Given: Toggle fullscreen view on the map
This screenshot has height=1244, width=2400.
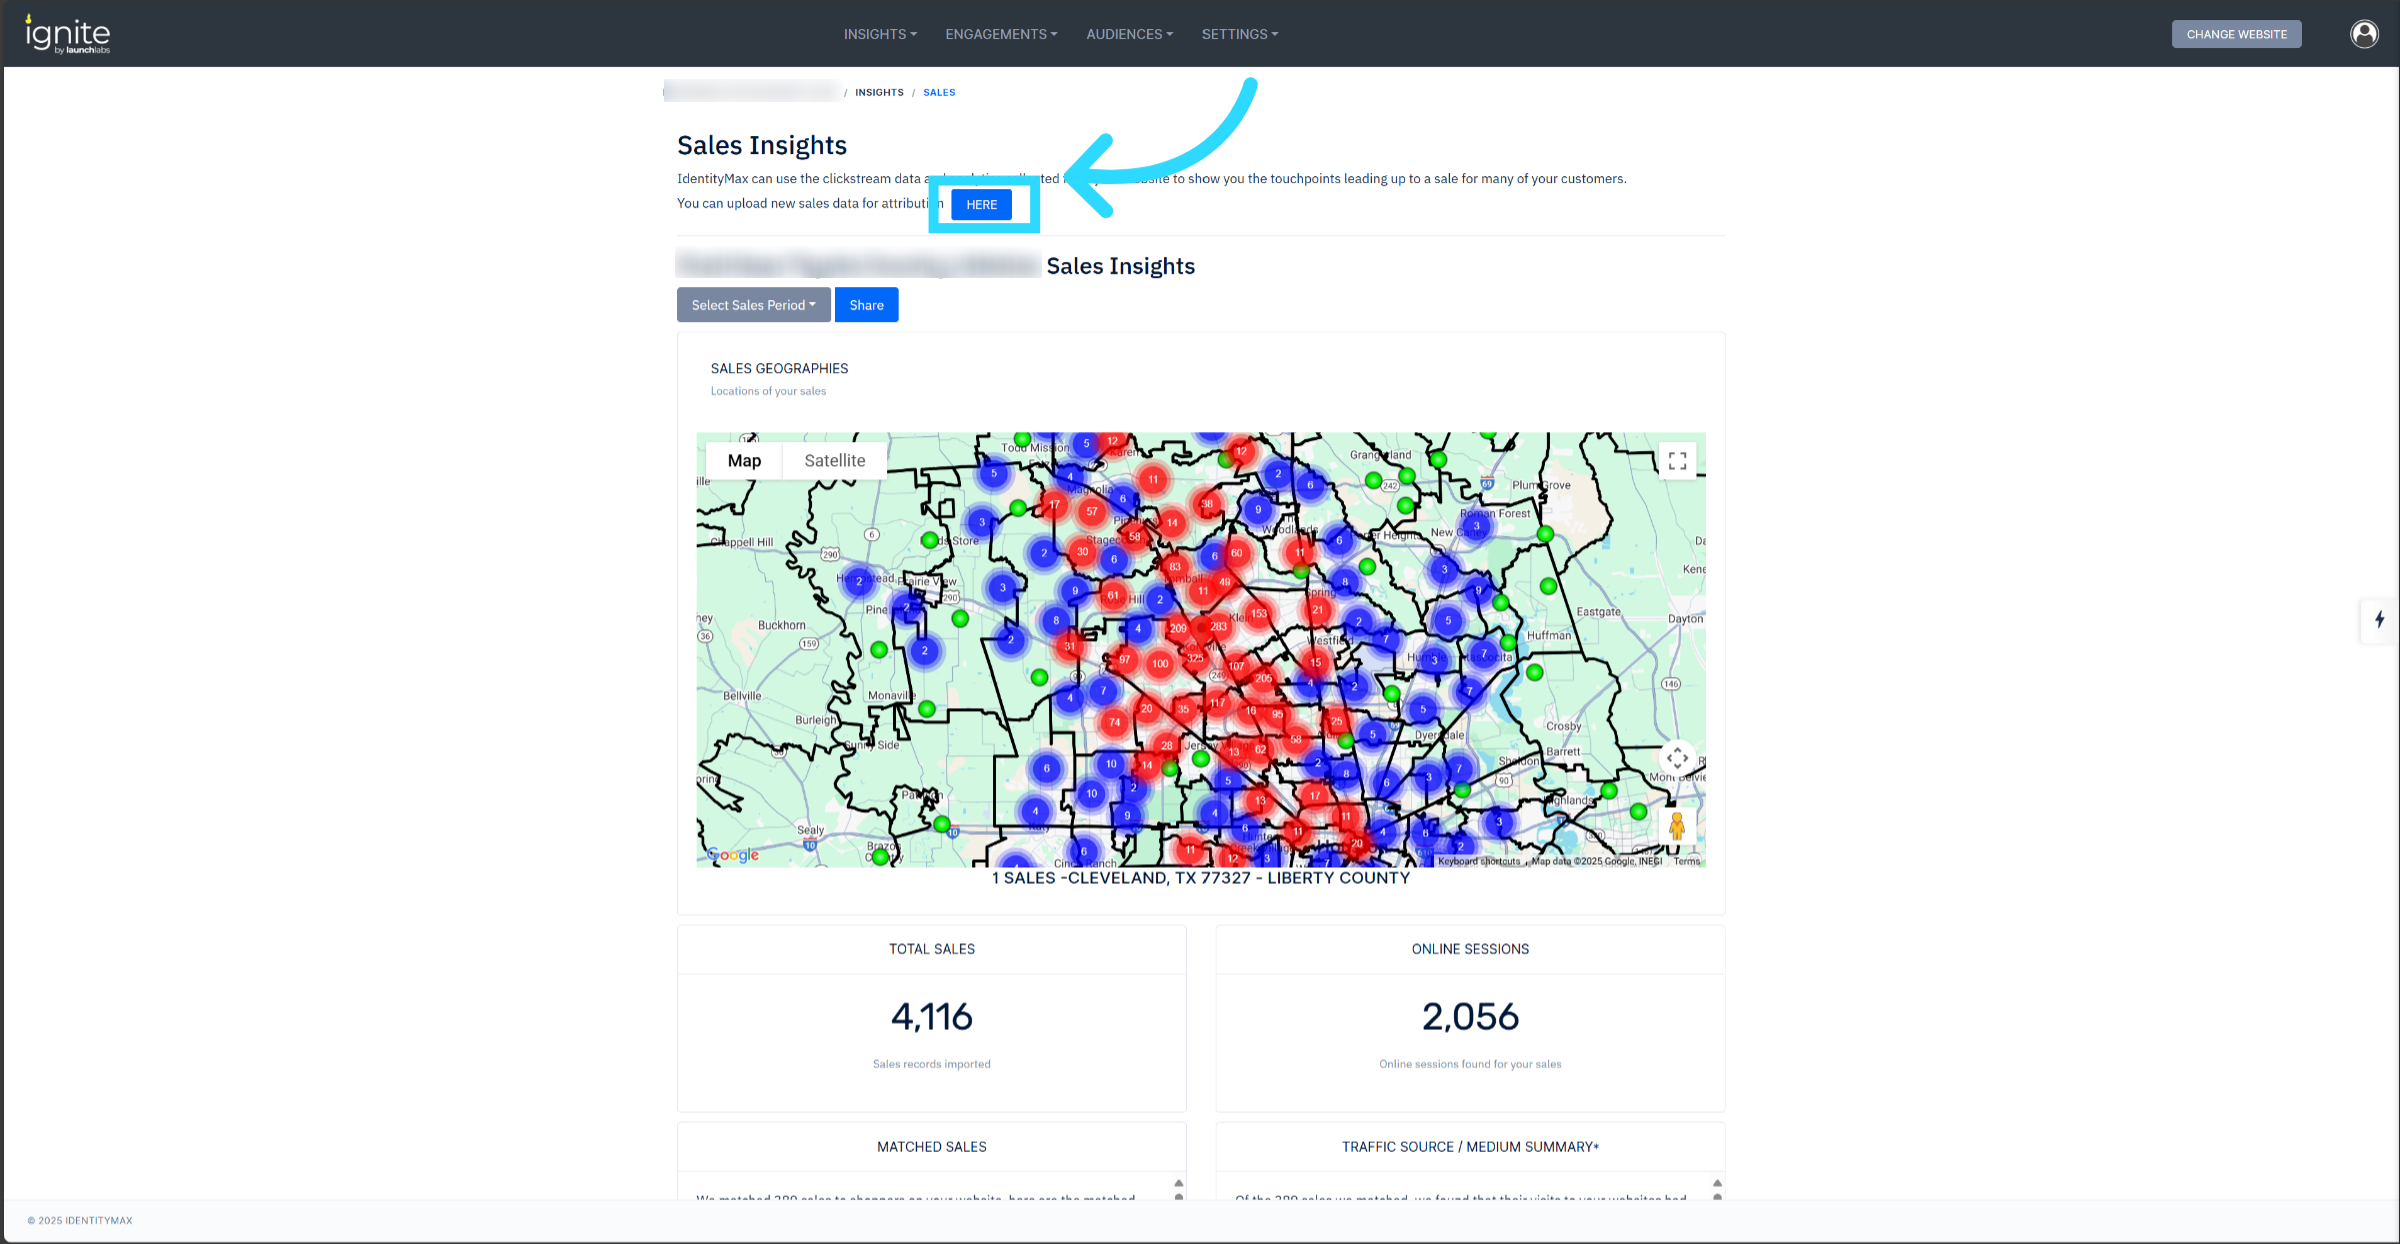Looking at the screenshot, I should pos(1677,461).
